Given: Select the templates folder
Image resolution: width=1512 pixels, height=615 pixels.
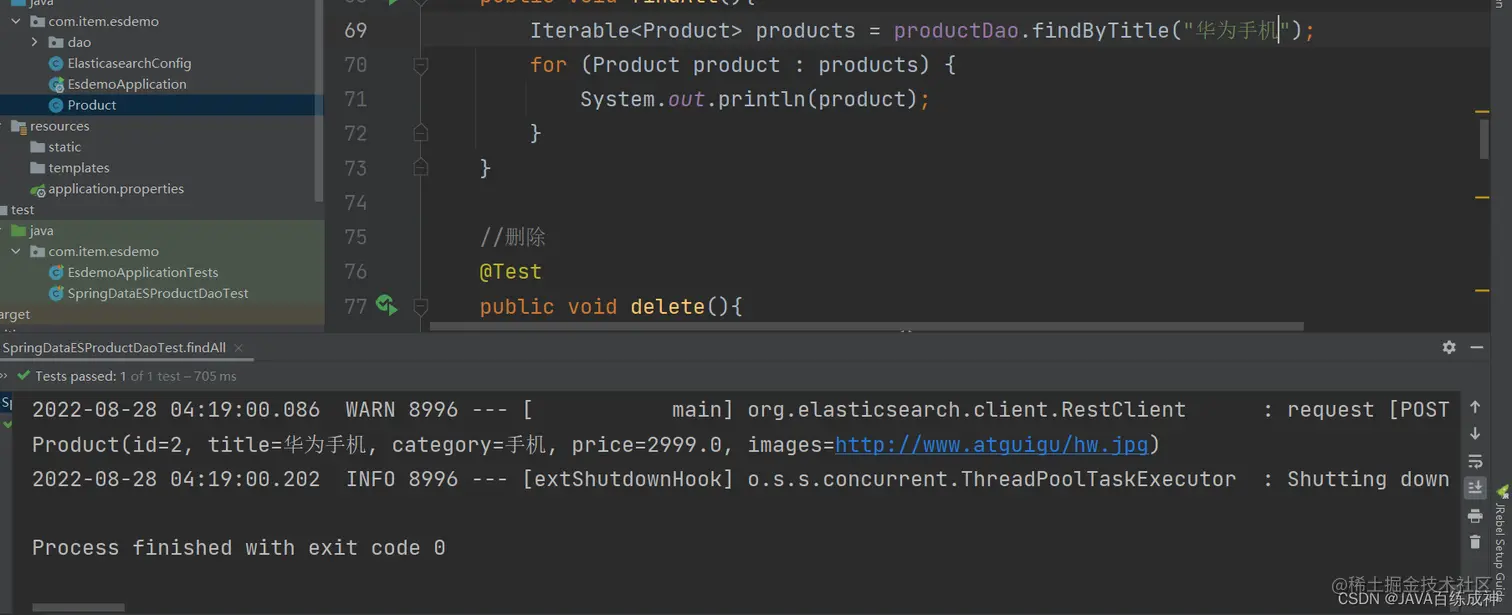Looking at the screenshot, I should [79, 168].
